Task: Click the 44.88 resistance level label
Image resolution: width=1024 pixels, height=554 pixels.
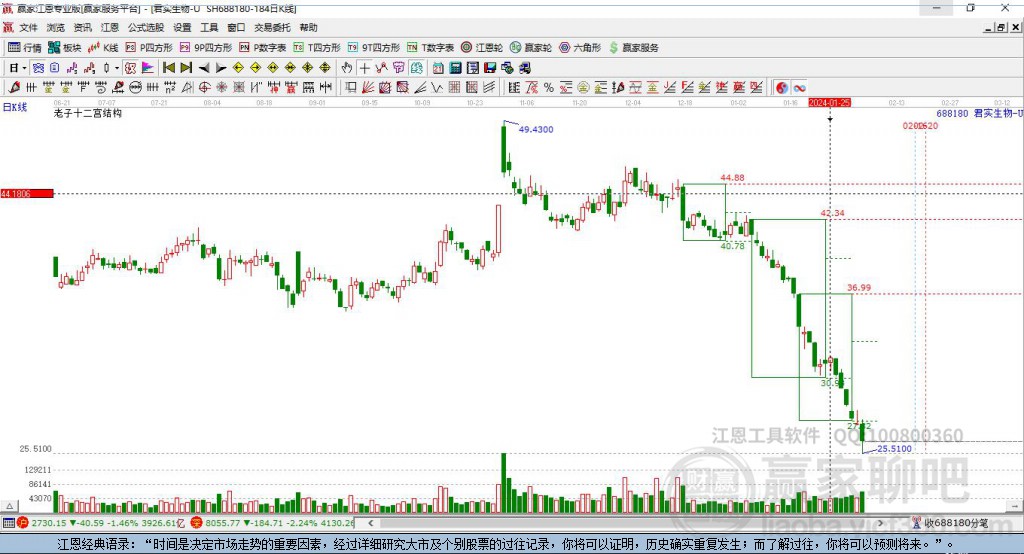Action: [x=732, y=178]
